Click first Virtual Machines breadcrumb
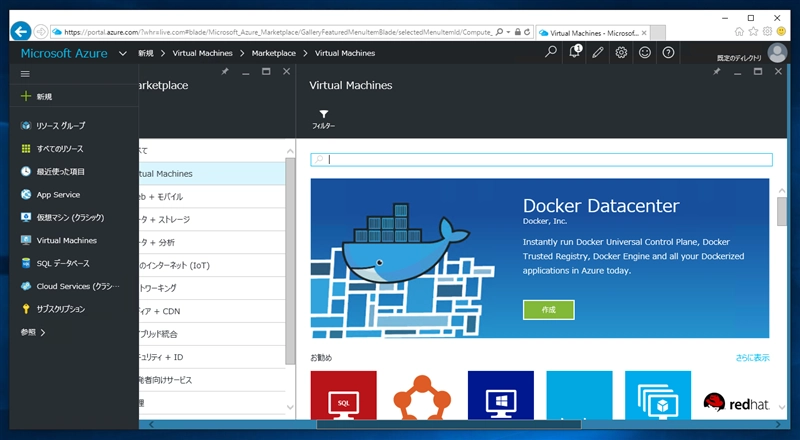The width and height of the screenshot is (800, 440). [202, 53]
